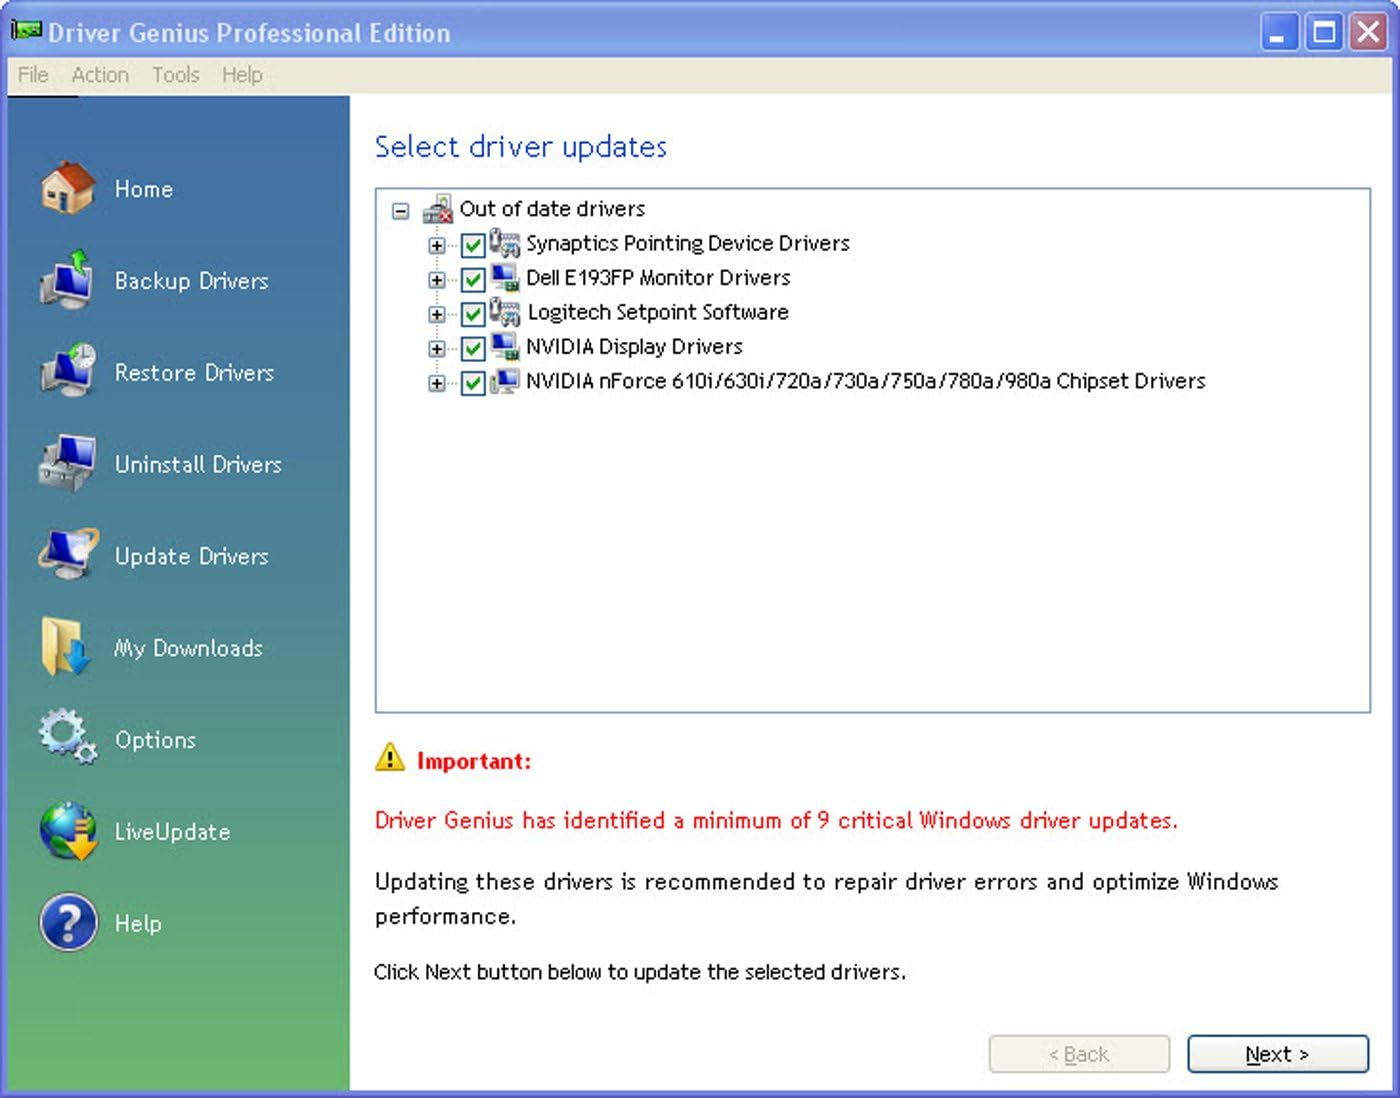Toggle the Dell E193FP Monitor Drivers checkbox
1400x1098 pixels.
point(473,279)
